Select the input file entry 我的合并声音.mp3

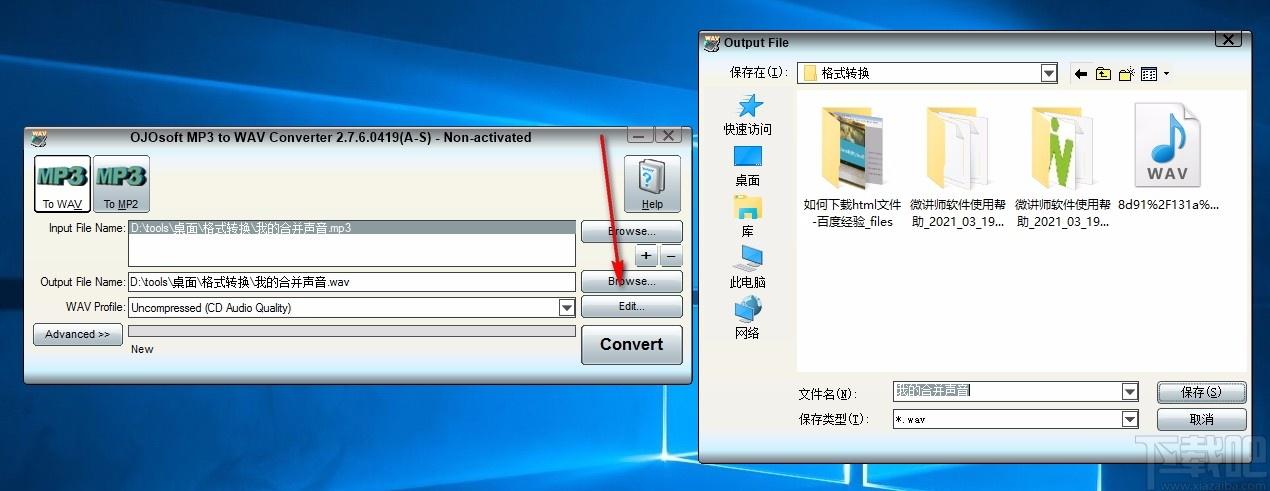point(352,228)
